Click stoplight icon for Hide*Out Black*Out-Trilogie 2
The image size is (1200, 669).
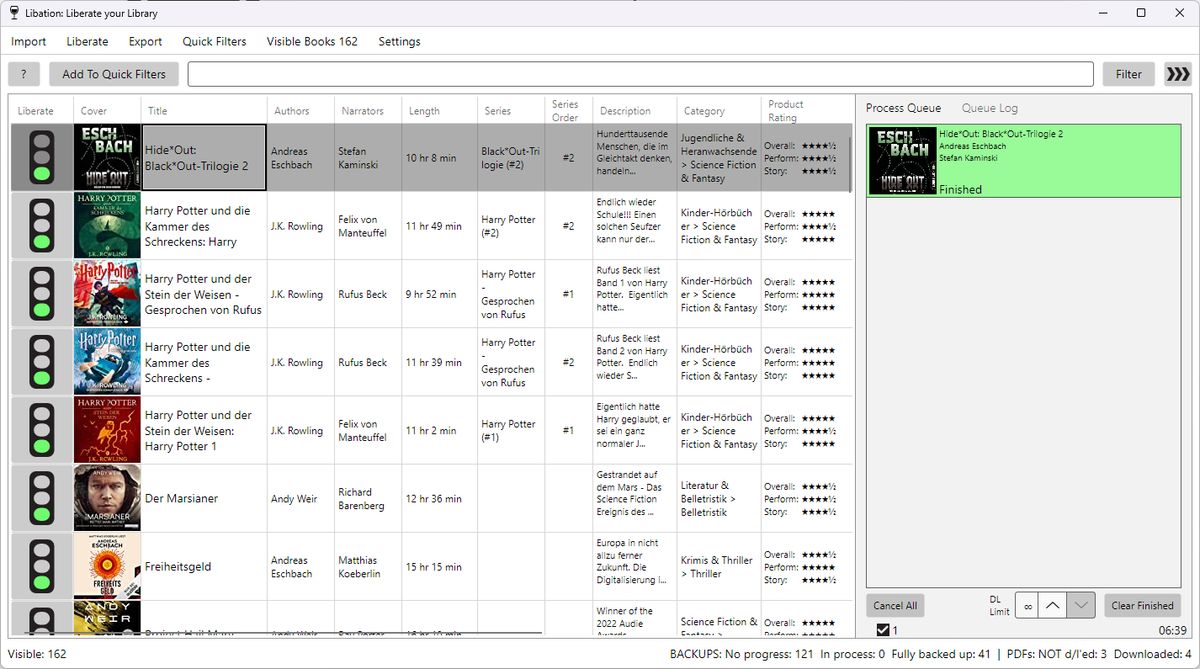[41, 158]
